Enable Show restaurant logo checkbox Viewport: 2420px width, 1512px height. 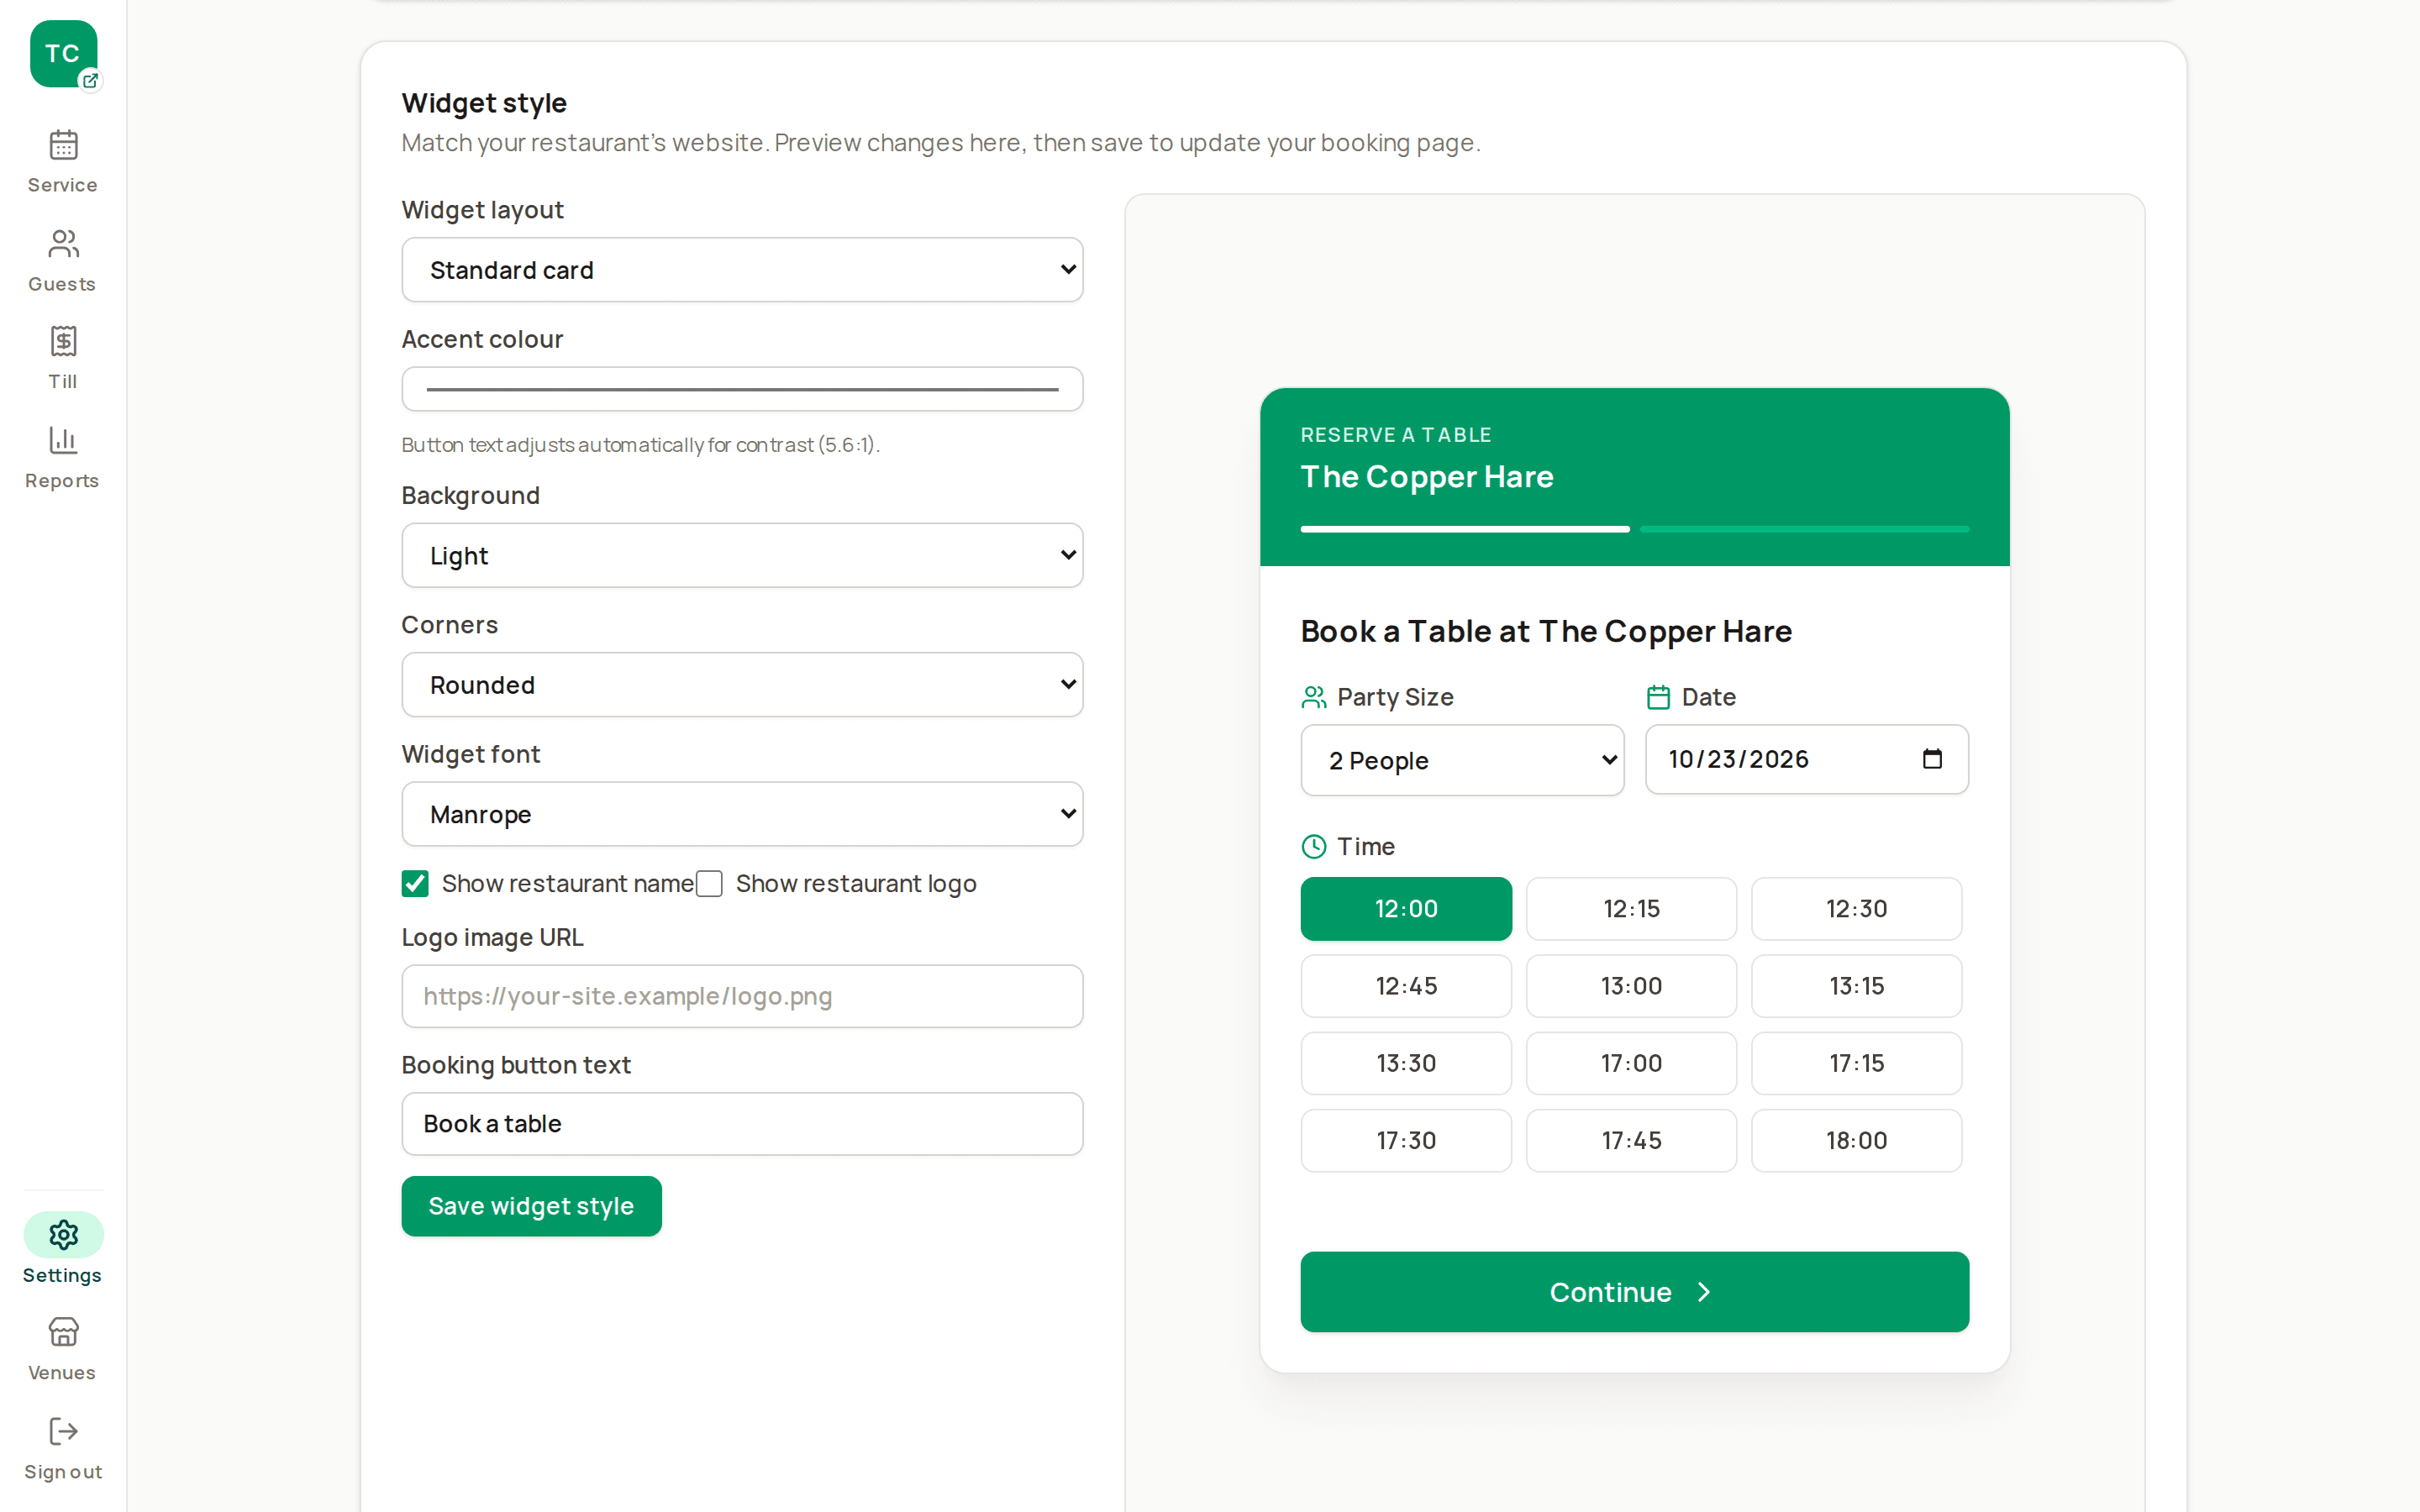click(709, 884)
